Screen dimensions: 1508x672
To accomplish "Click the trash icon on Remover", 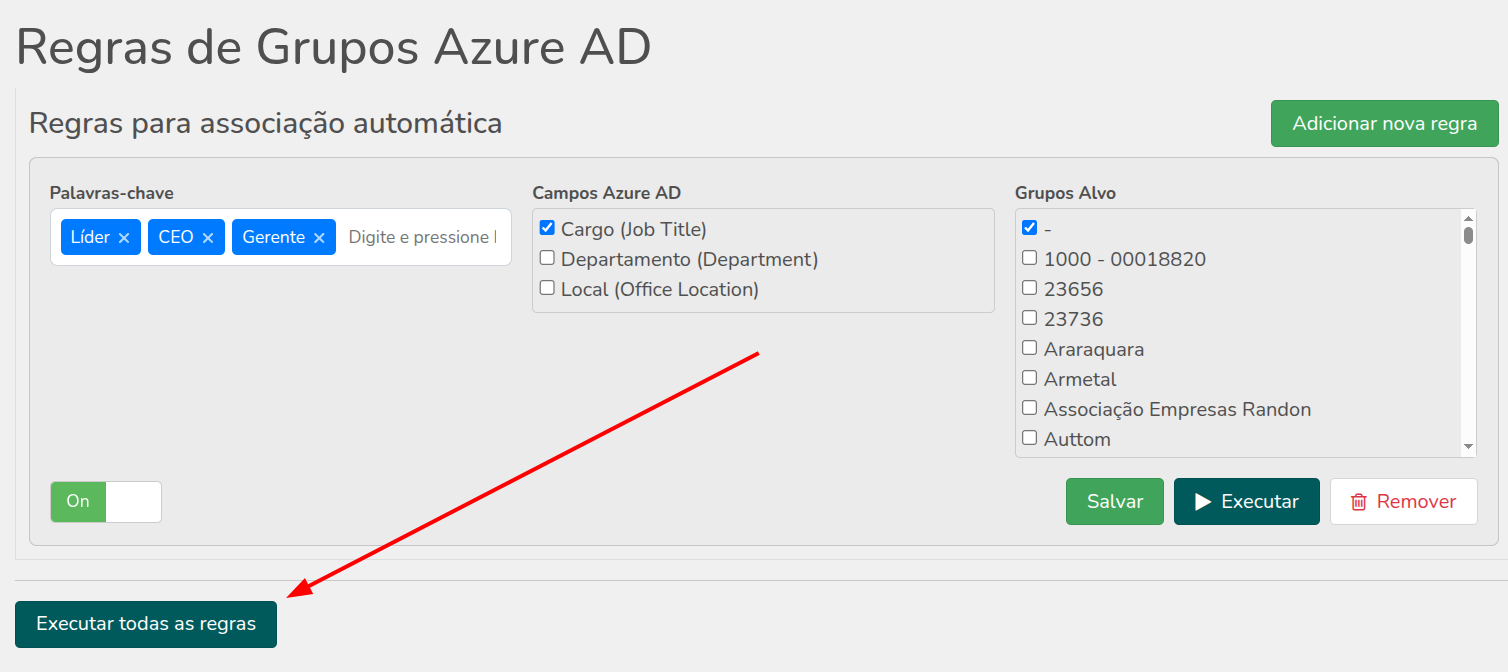I will 1359,502.
